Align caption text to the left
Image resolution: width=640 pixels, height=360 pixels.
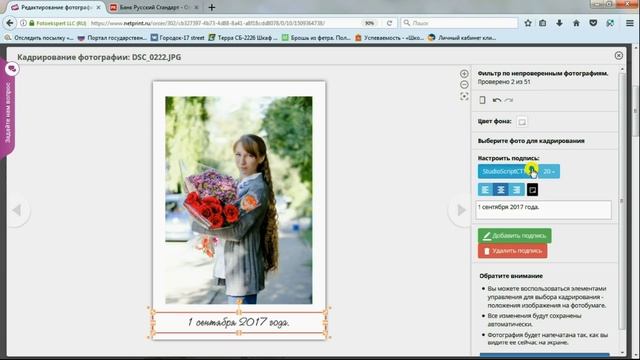click(485, 190)
